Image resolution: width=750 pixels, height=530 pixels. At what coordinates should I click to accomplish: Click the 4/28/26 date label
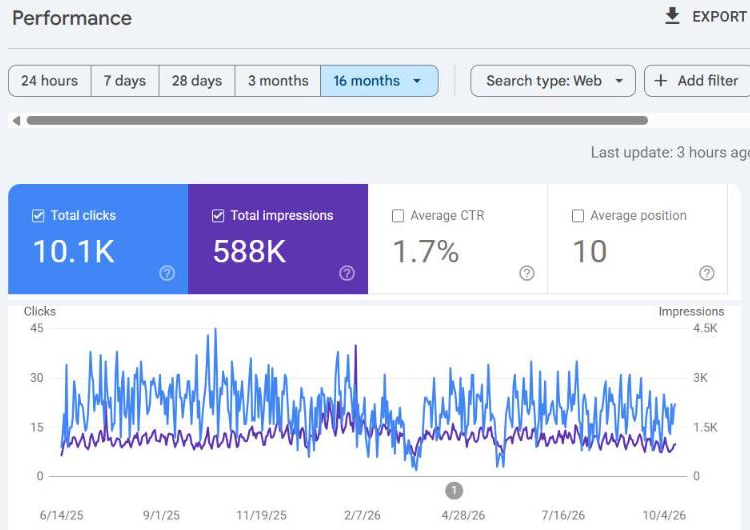[x=463, y=515]
